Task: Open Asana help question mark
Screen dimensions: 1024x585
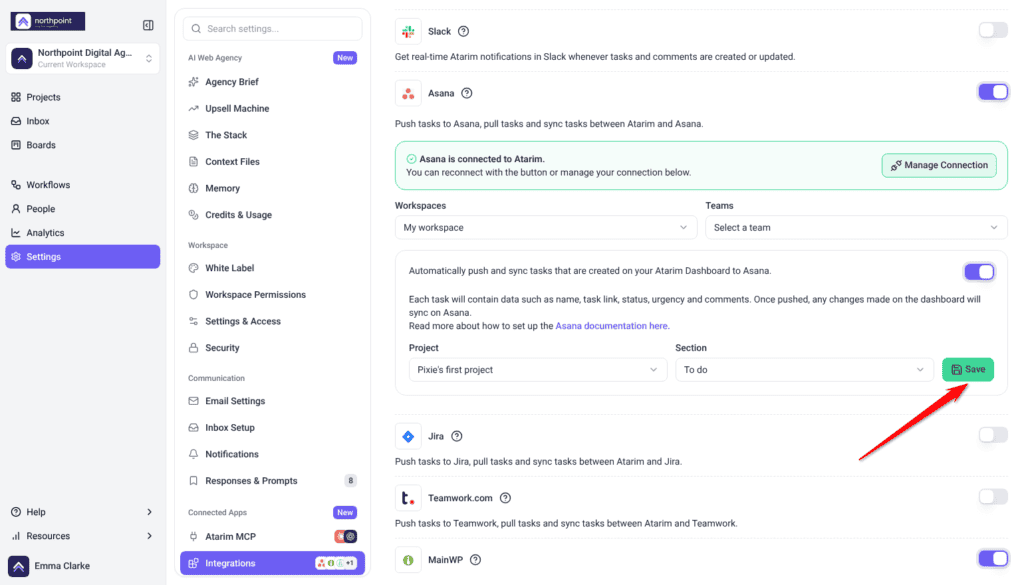Action: pos(466,93)
